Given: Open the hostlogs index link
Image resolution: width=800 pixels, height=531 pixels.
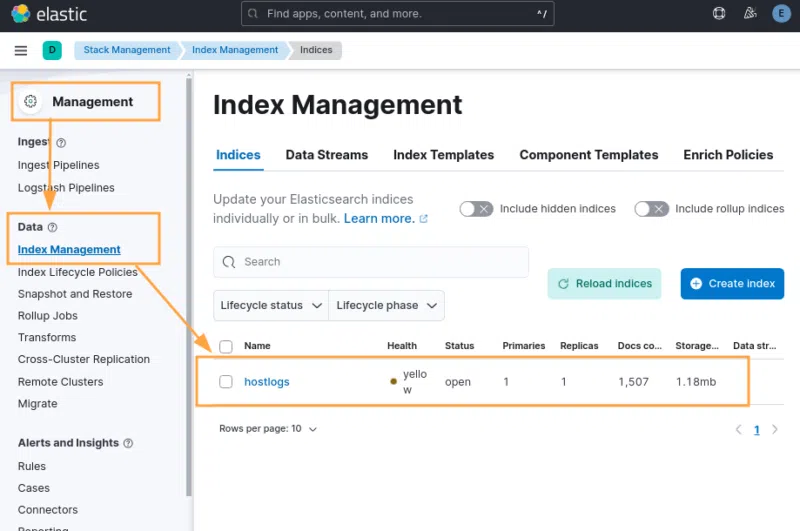Looking at the screenshot, I should 266,382.
